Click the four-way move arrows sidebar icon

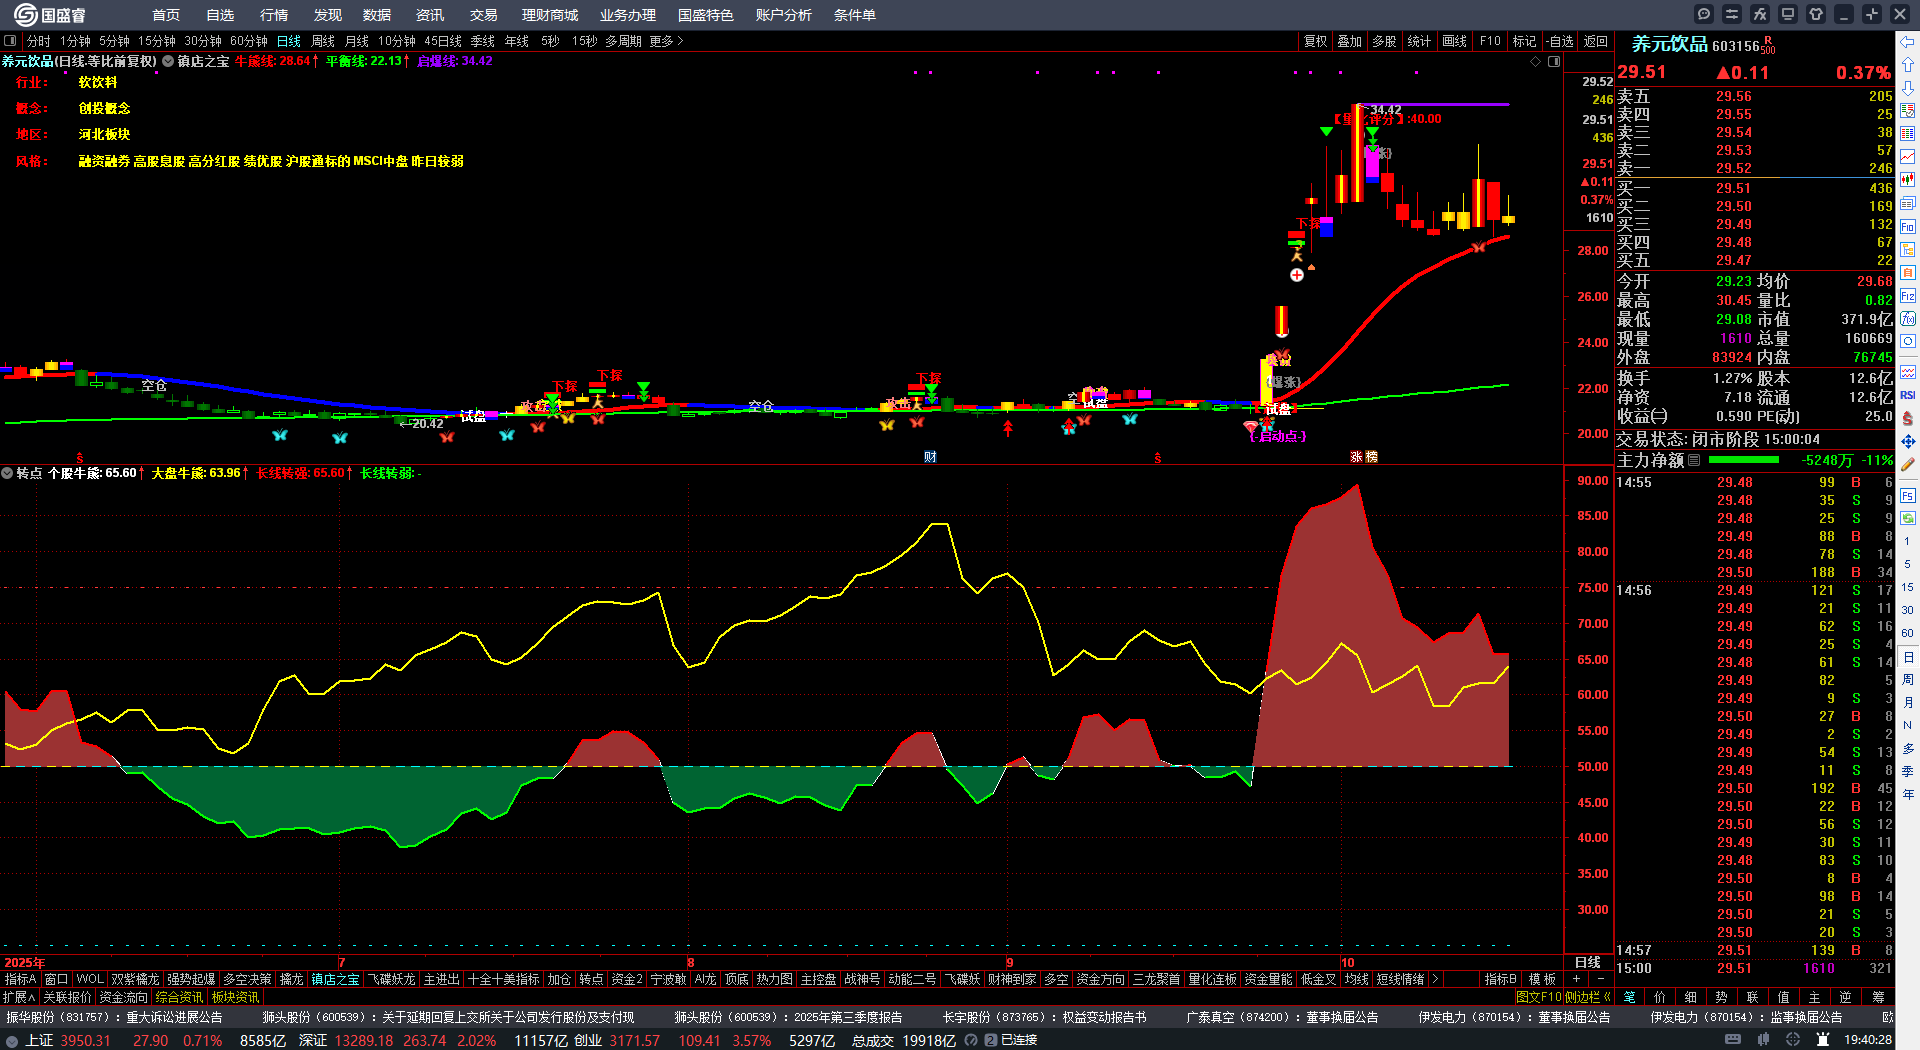pos(1908,441)
